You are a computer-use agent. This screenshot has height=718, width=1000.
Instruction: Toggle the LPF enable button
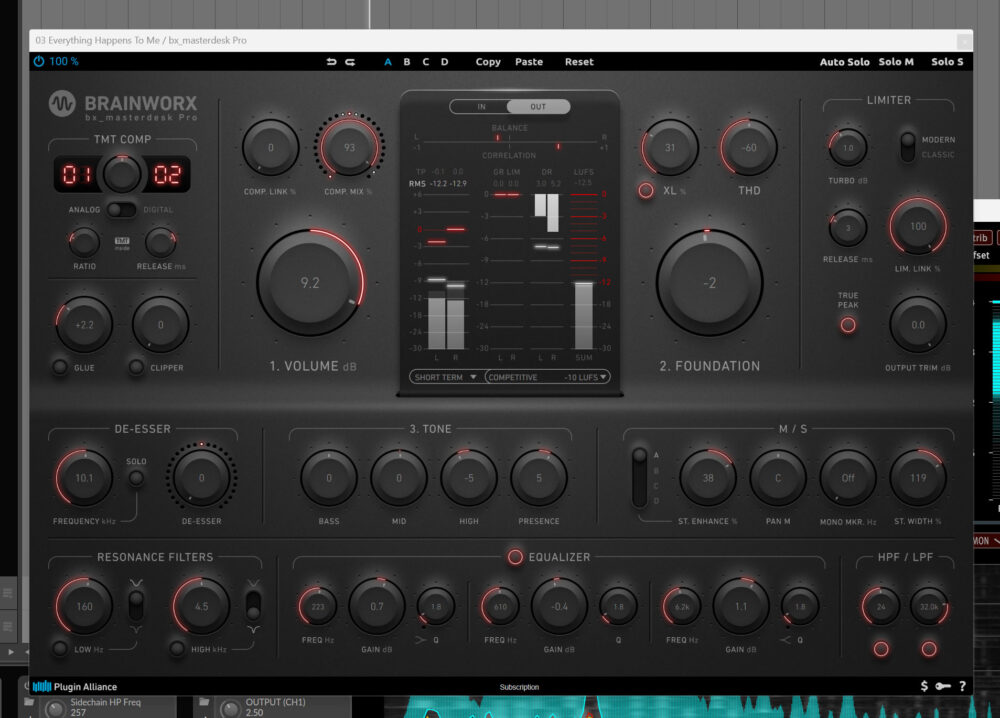pyautogui.click(x=929, y=649)
